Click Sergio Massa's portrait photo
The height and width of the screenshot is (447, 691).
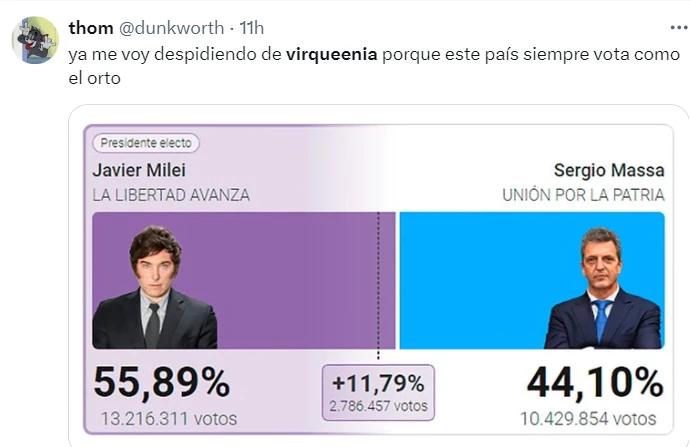point(601,290)
